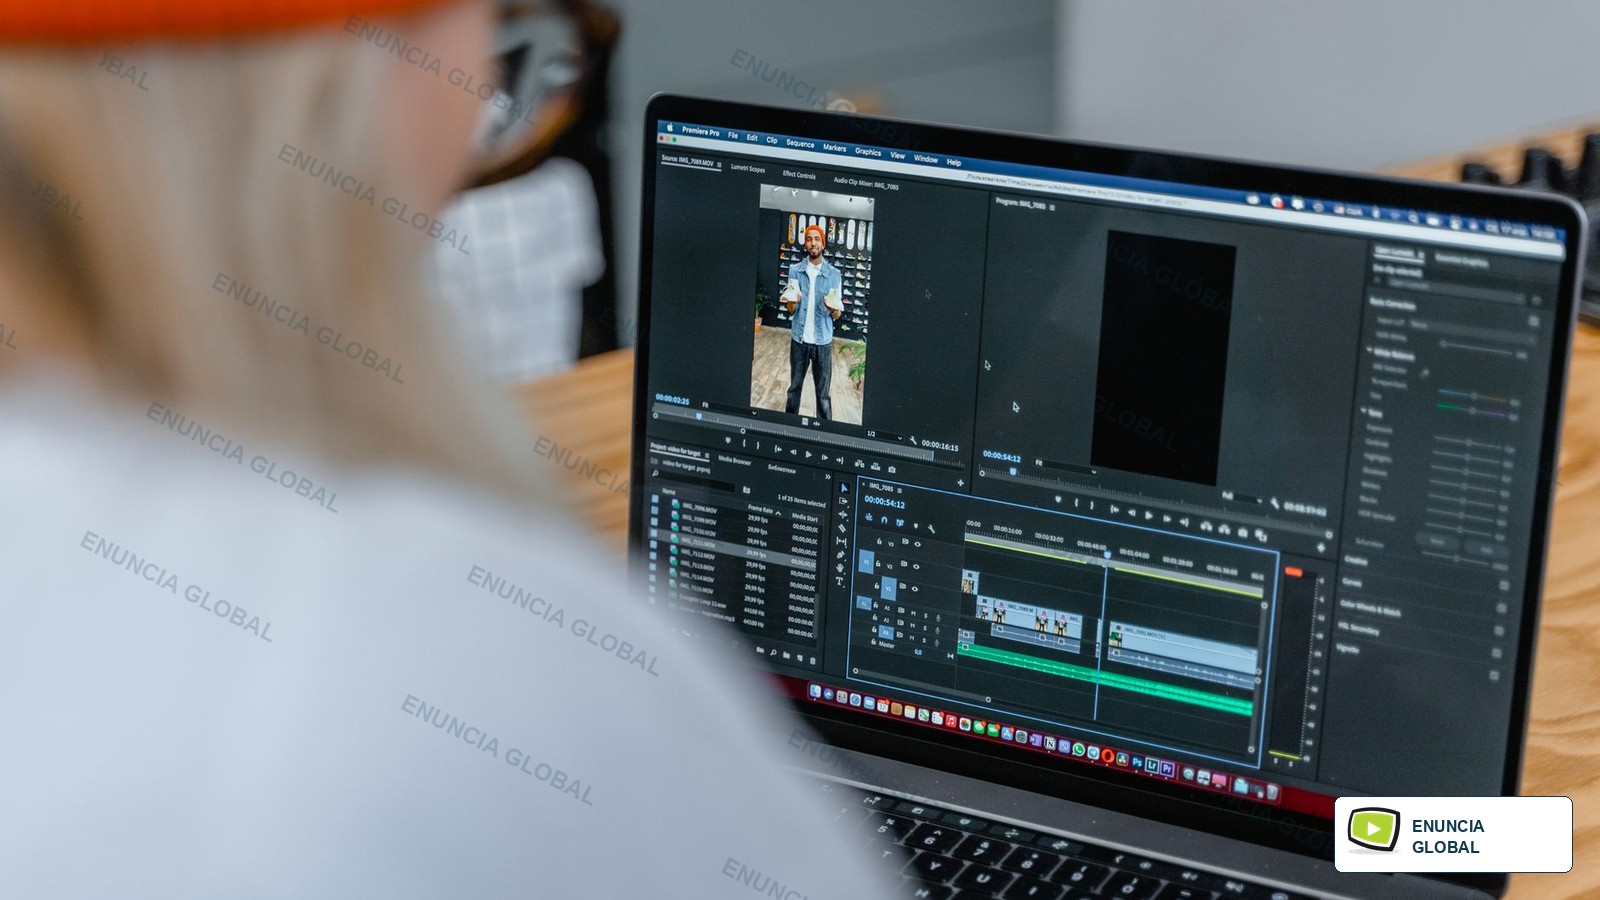This screenshot has width=1600, height=900.
Task: Open Apple menu in menu bar
Action: (670, 128)
